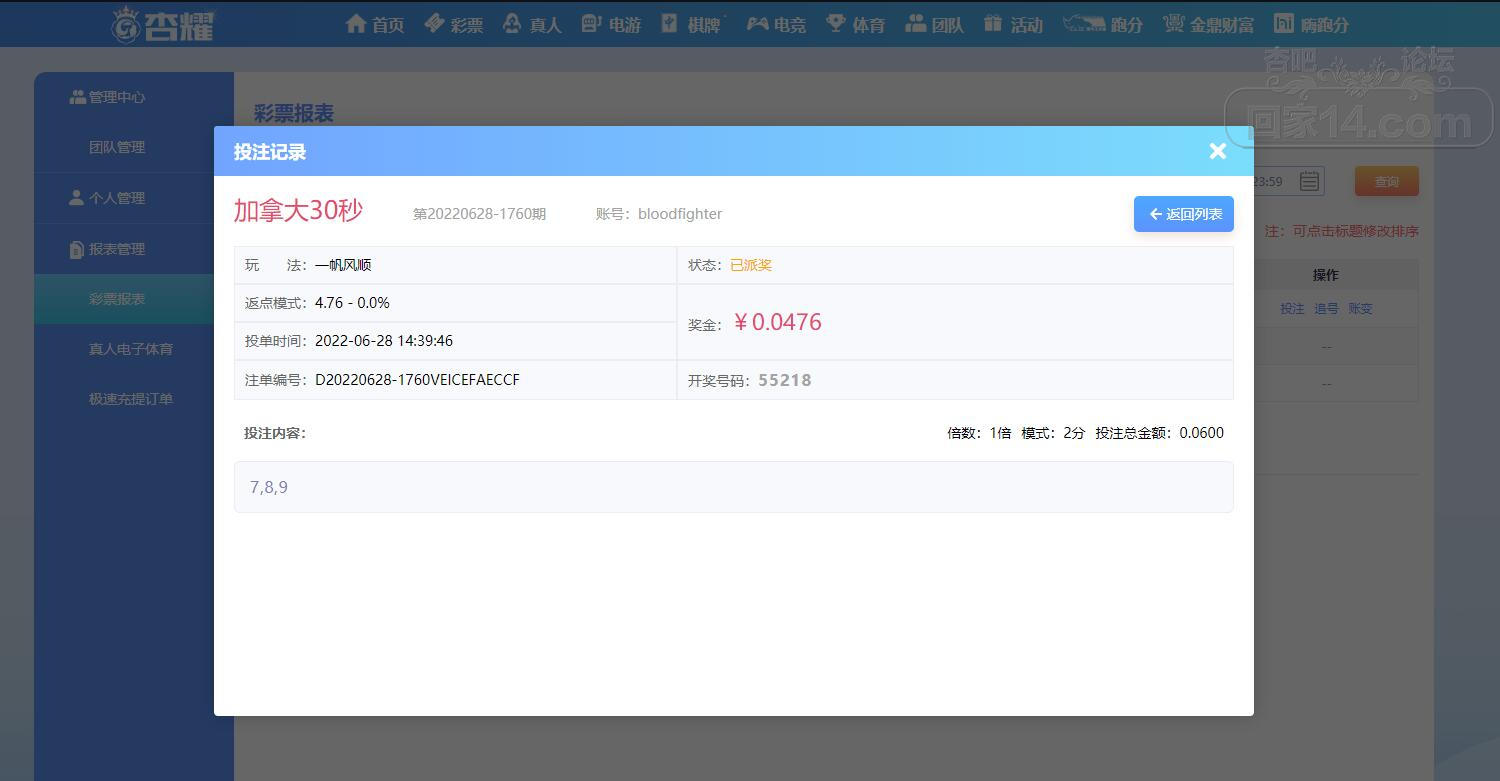
Task: Click the group icon beside 管理中心
Action: point(77,97)
